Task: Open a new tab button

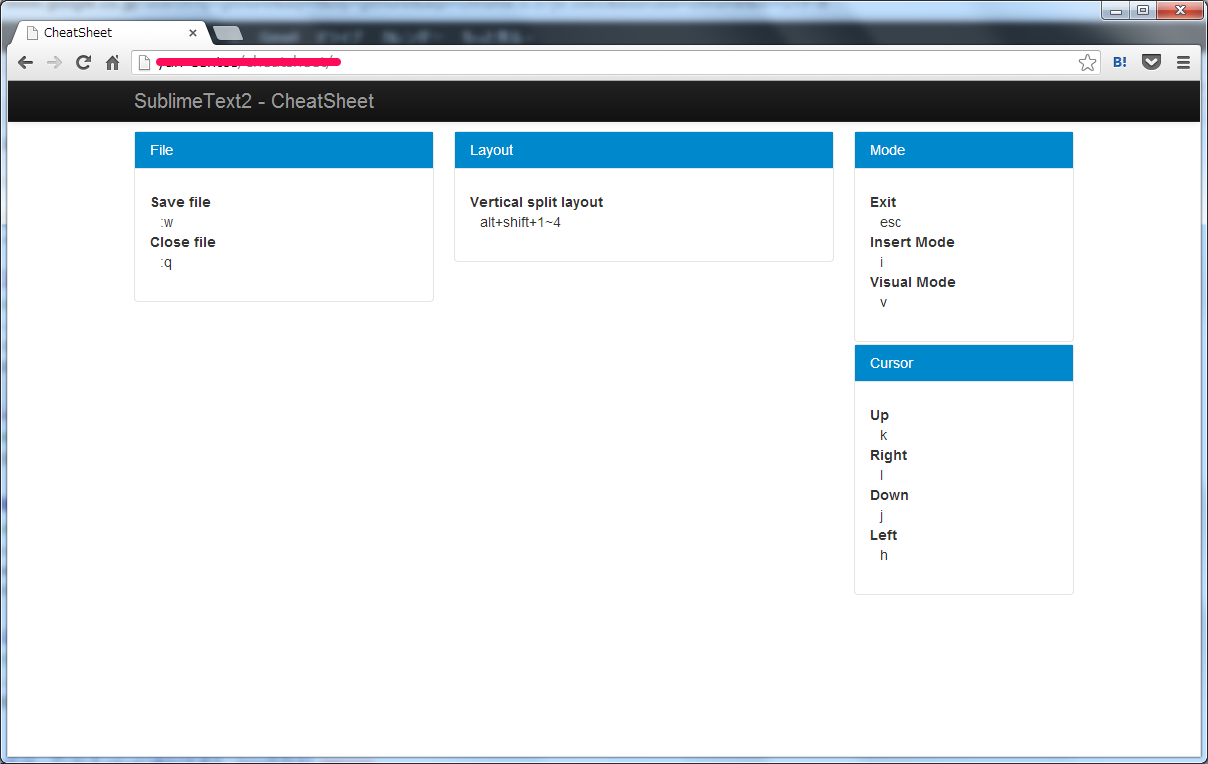Action: click(228, 34)
